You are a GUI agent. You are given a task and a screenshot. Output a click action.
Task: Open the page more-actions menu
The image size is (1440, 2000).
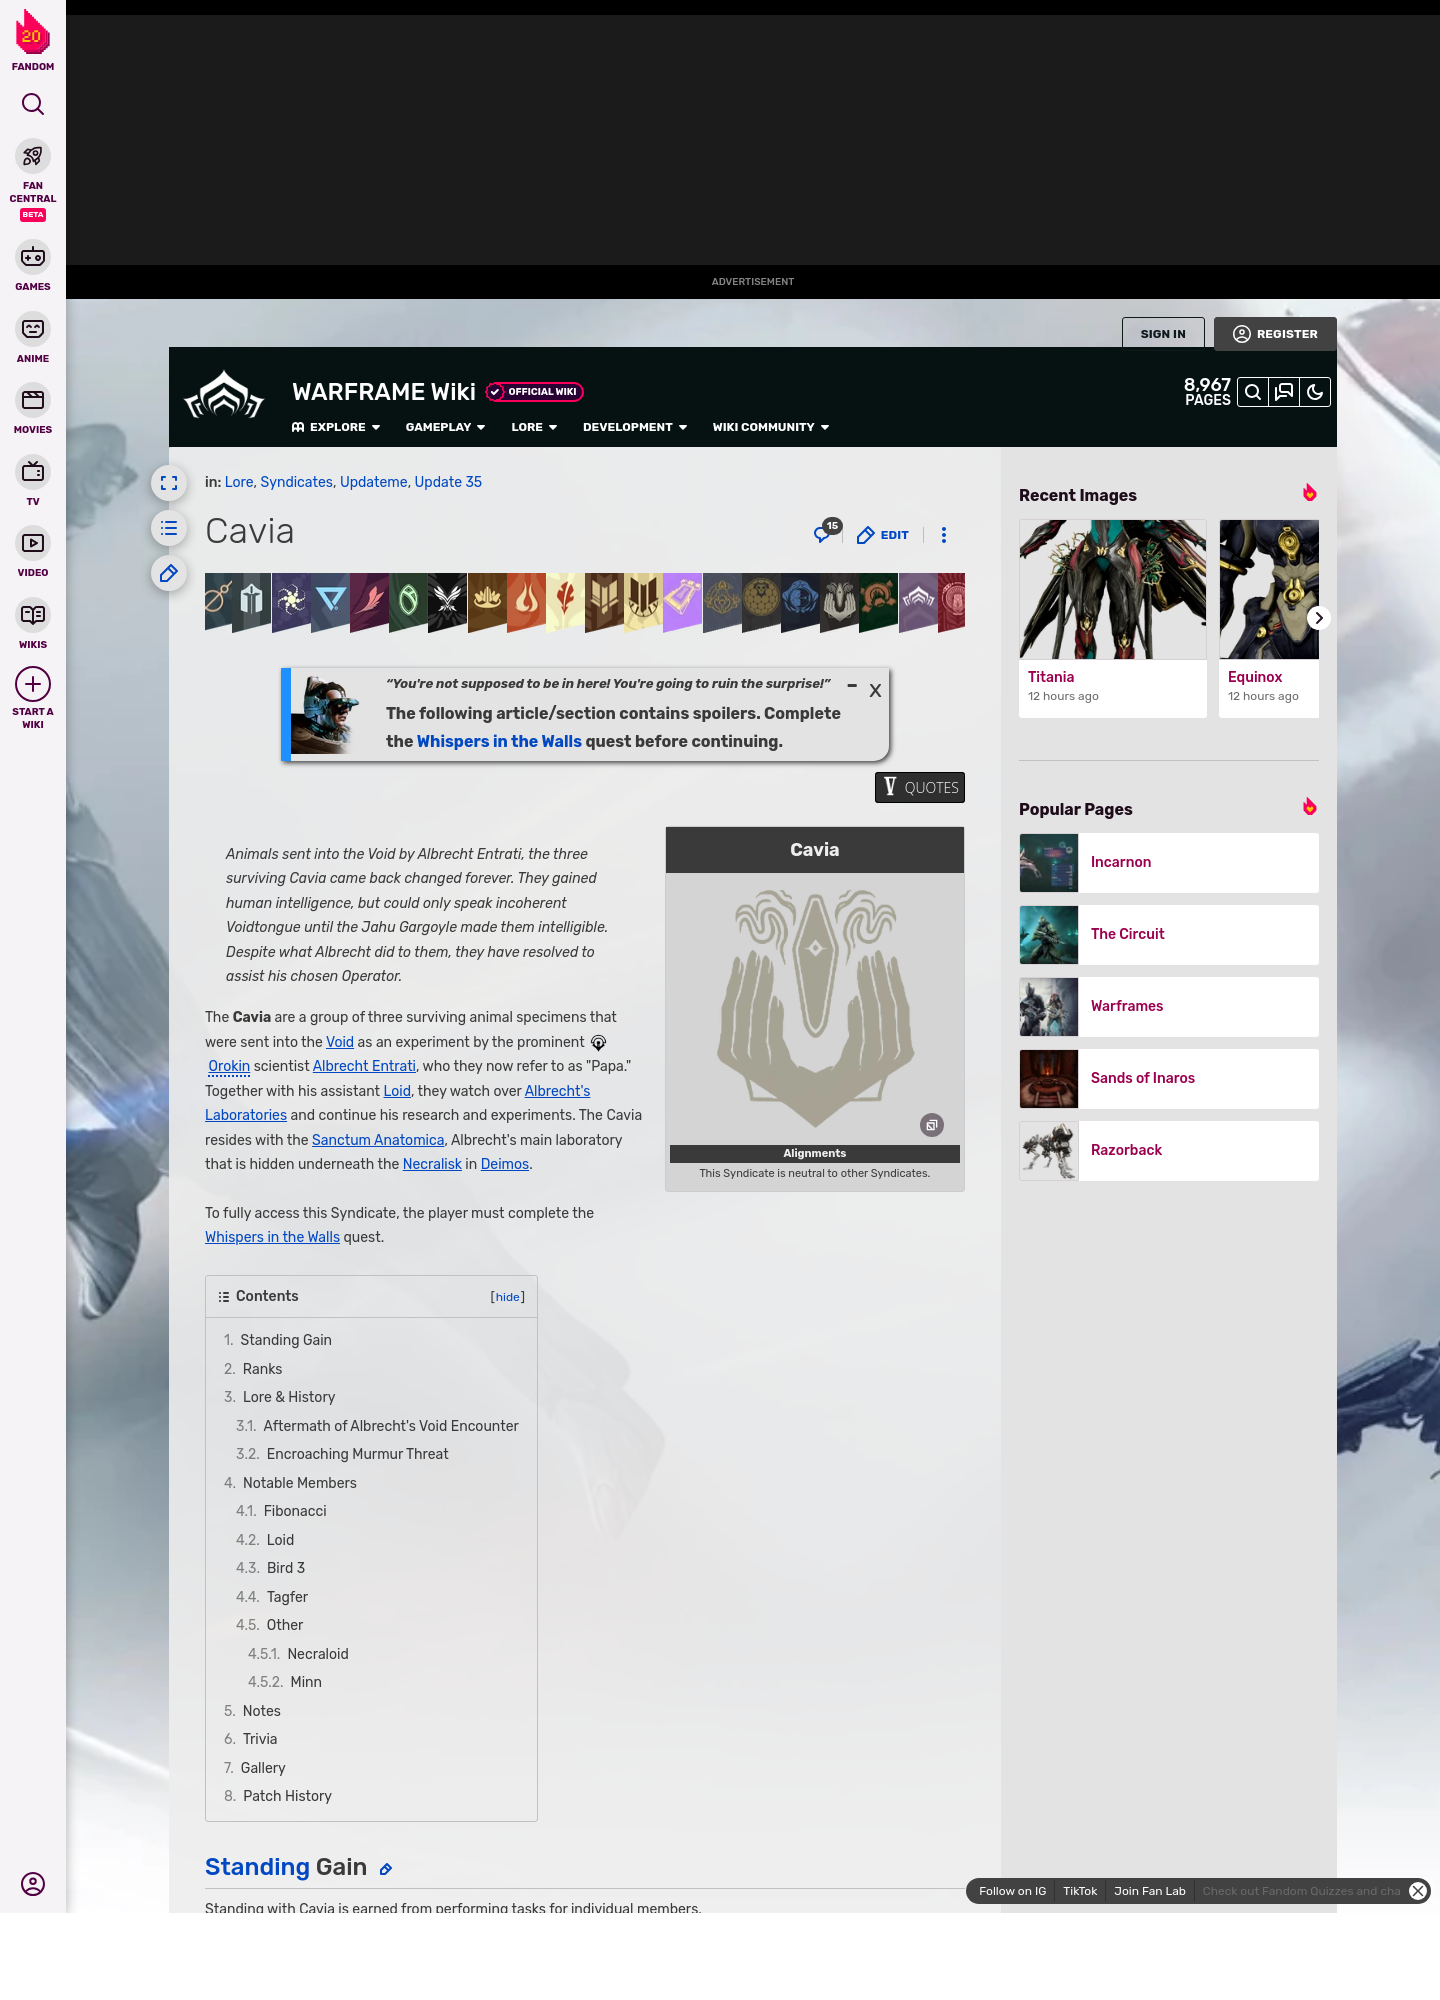tap(944, 535)
